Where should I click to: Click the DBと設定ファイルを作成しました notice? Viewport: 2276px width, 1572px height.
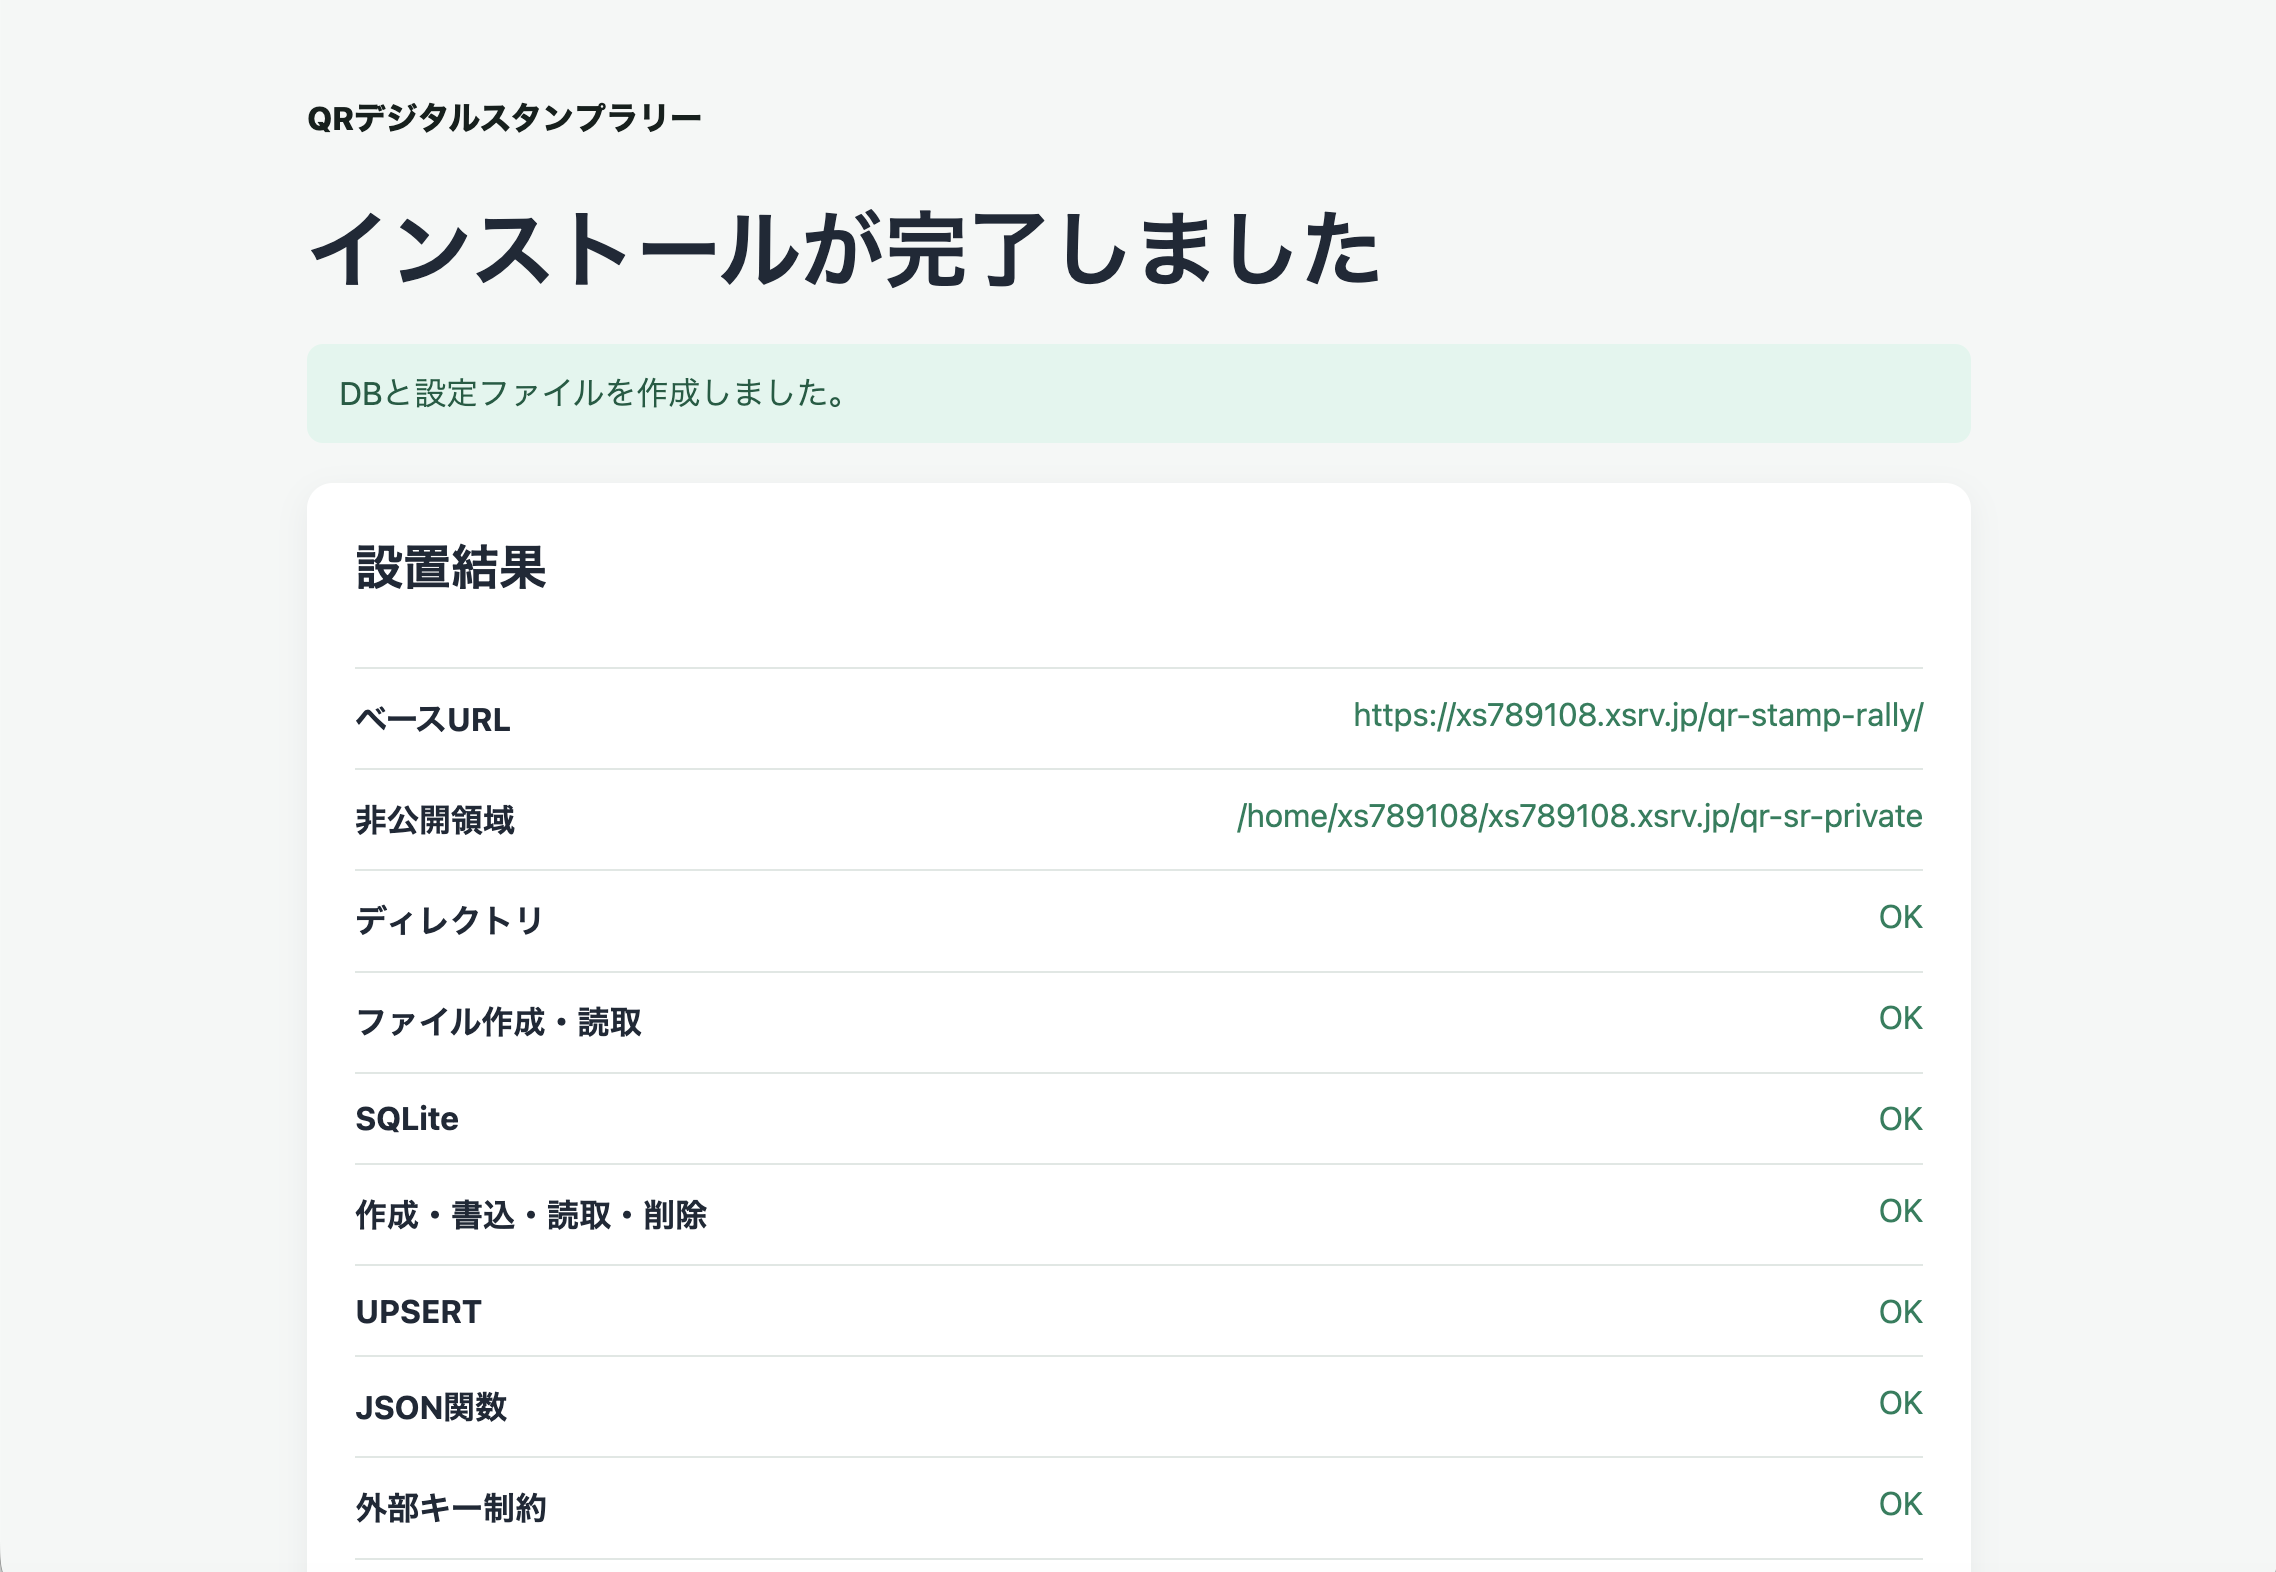tap(1138, 393)
